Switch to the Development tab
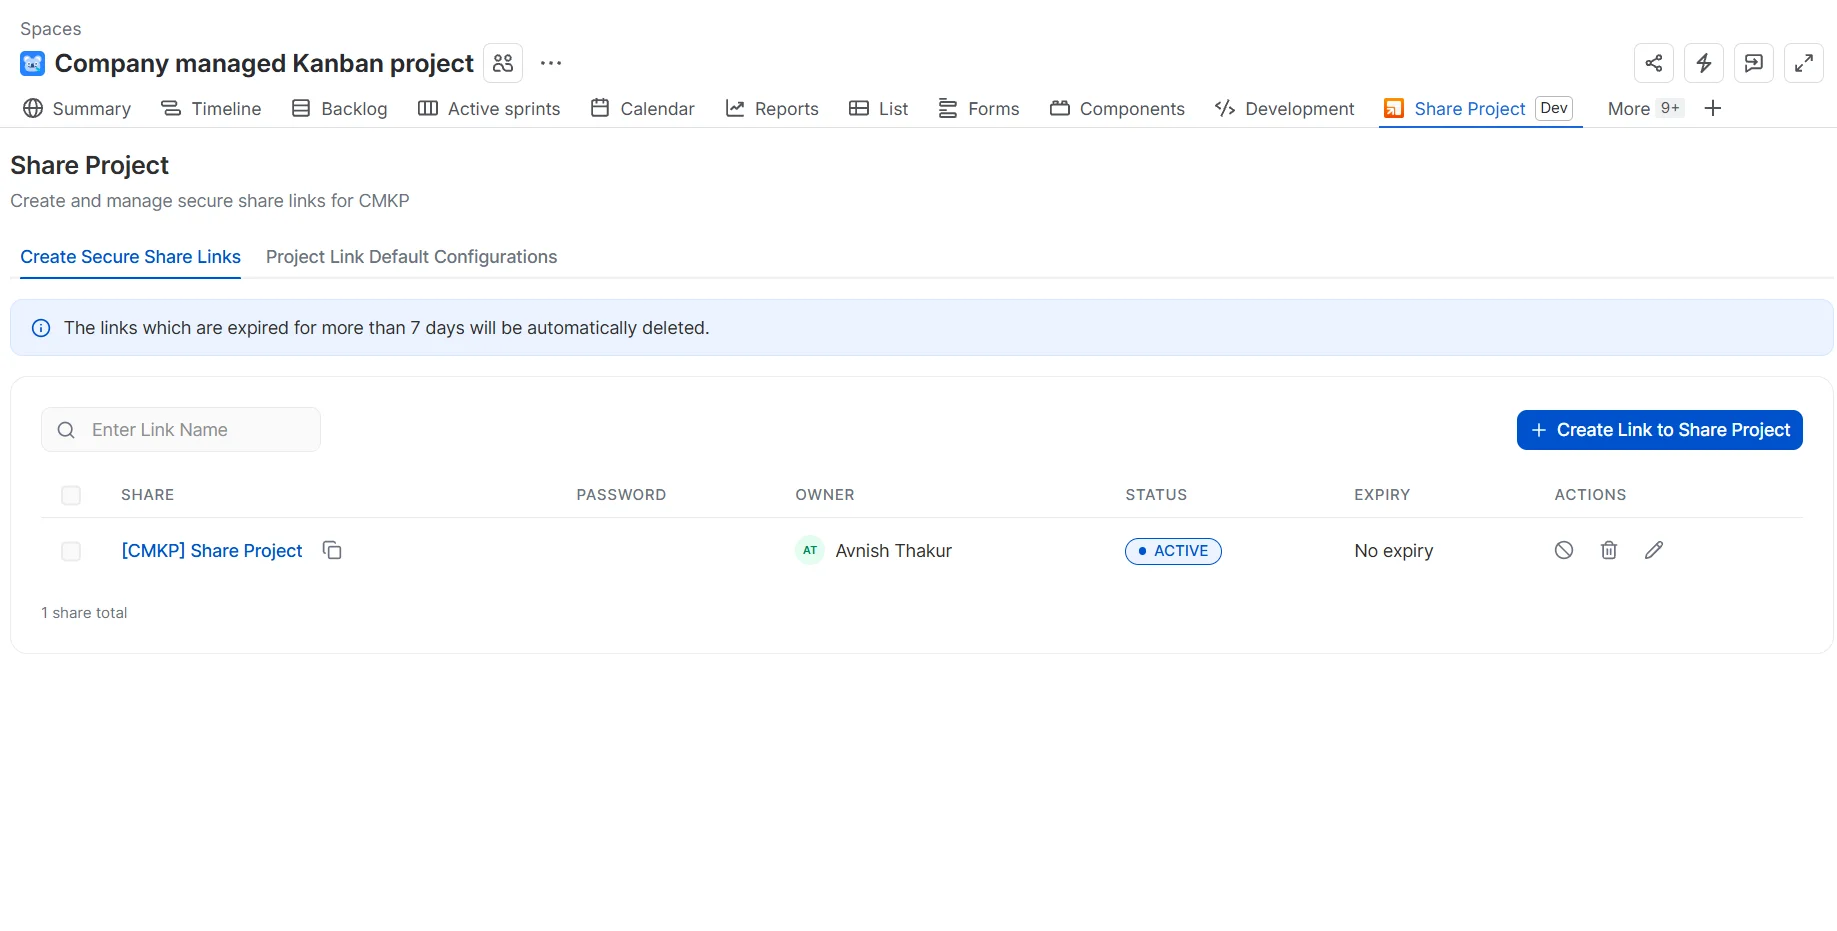Viewport: 1837px width, 931px height. 1284,108
